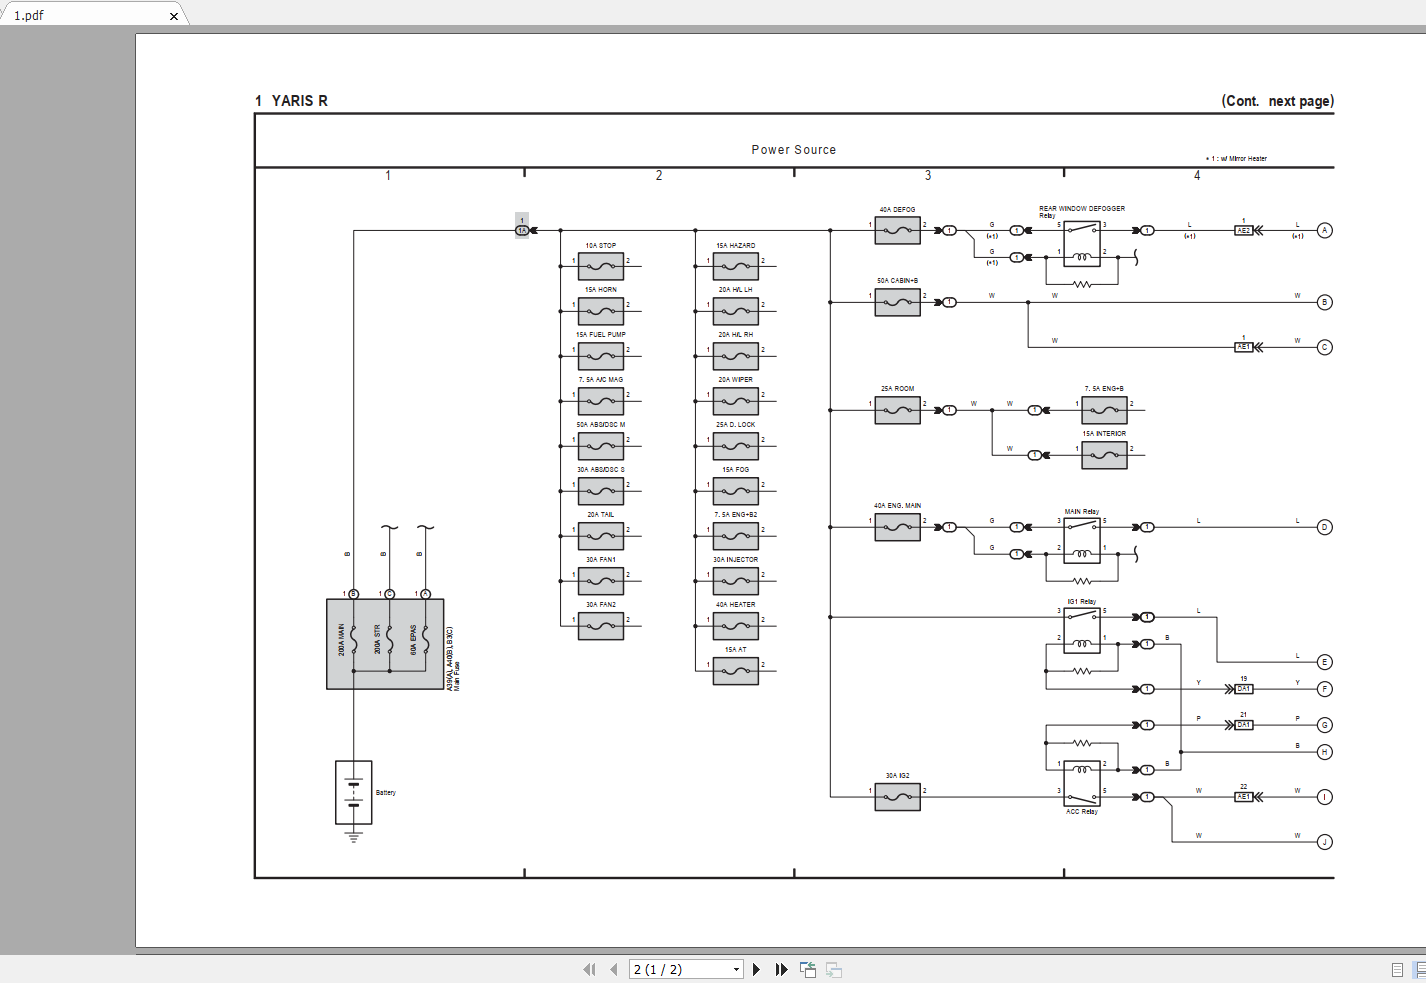The width and height of the screenshot is (1426, 983).
Task: Click the '25A D. LOCK' fuse label
Action: click(736, 424)
